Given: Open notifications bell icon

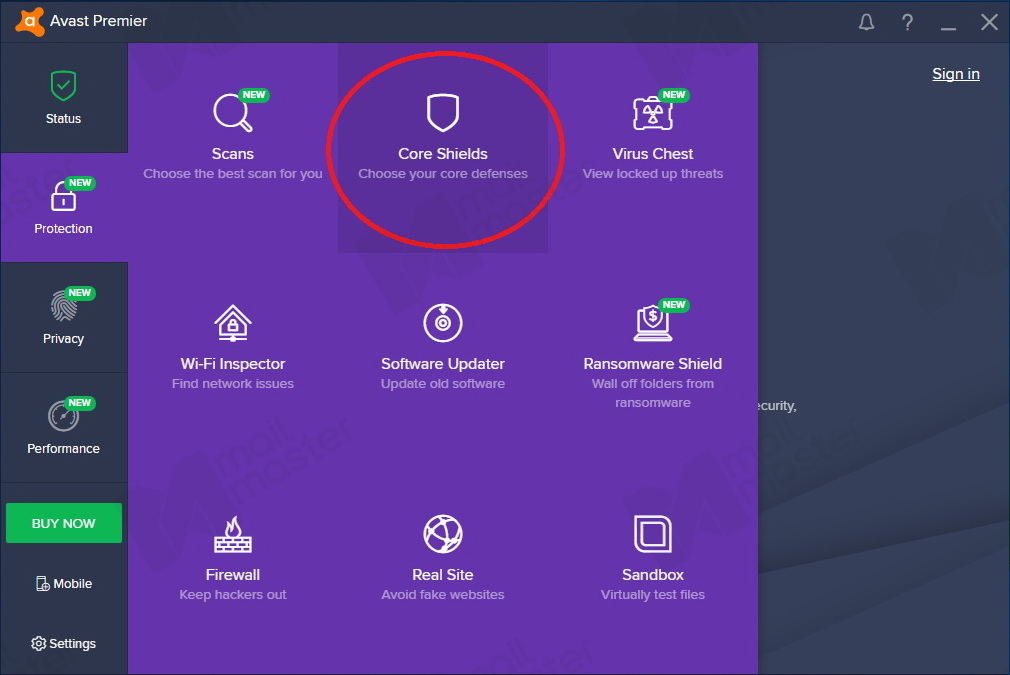Looking at the screenshot, I should coord(866,23).
